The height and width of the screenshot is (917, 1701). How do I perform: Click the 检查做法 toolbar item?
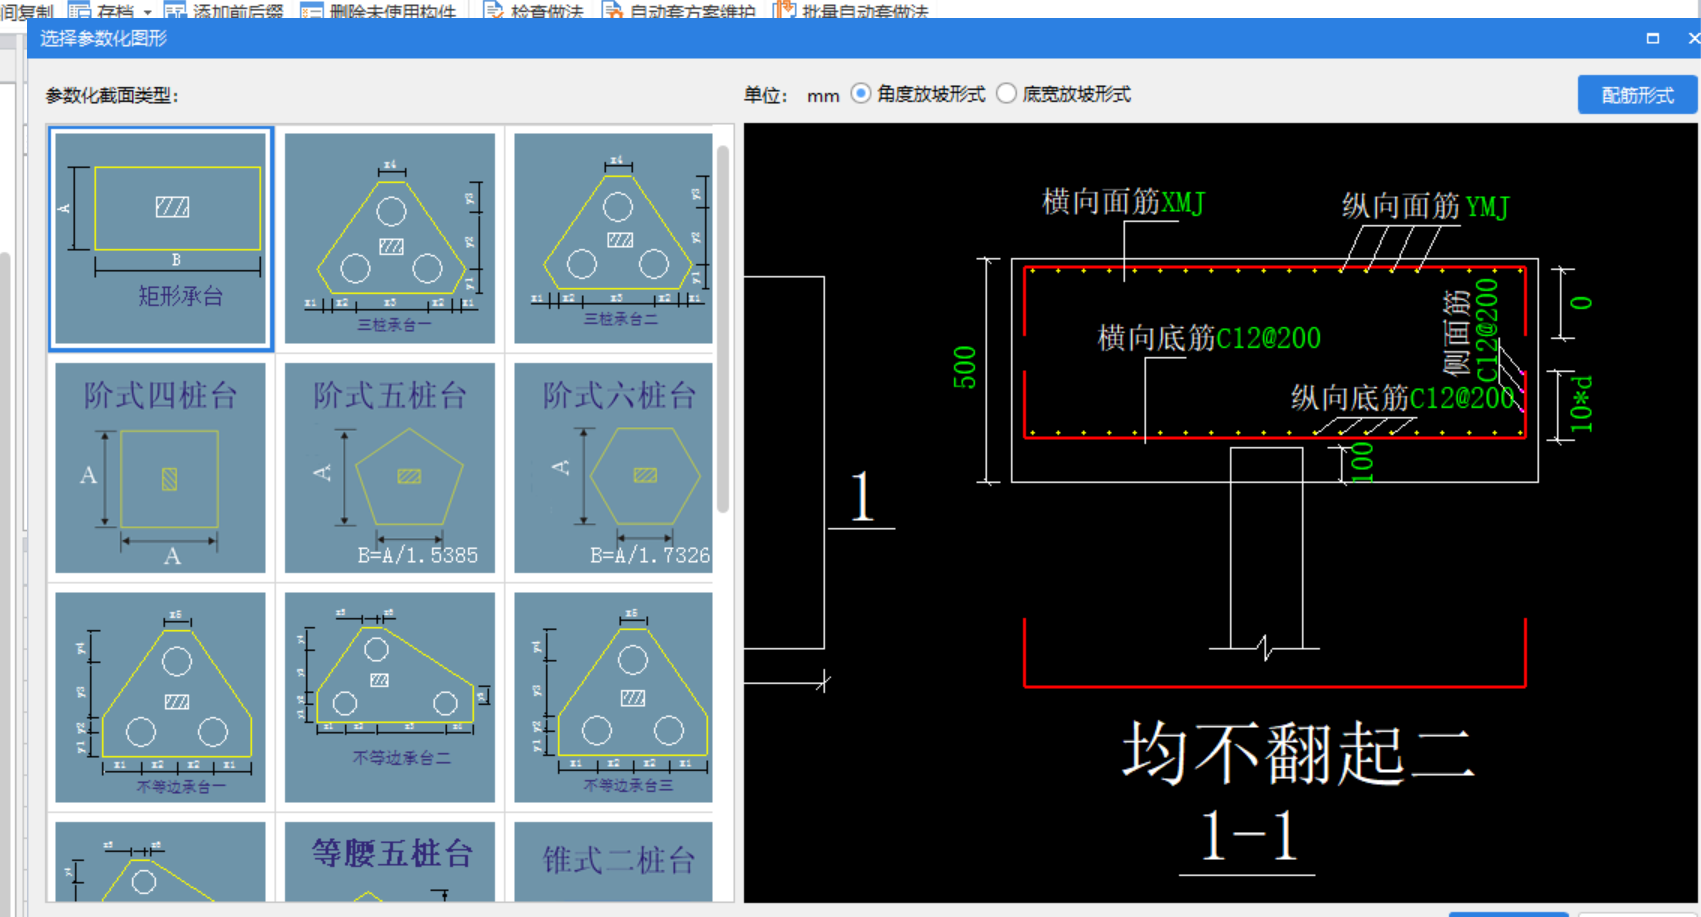(534, 11)
